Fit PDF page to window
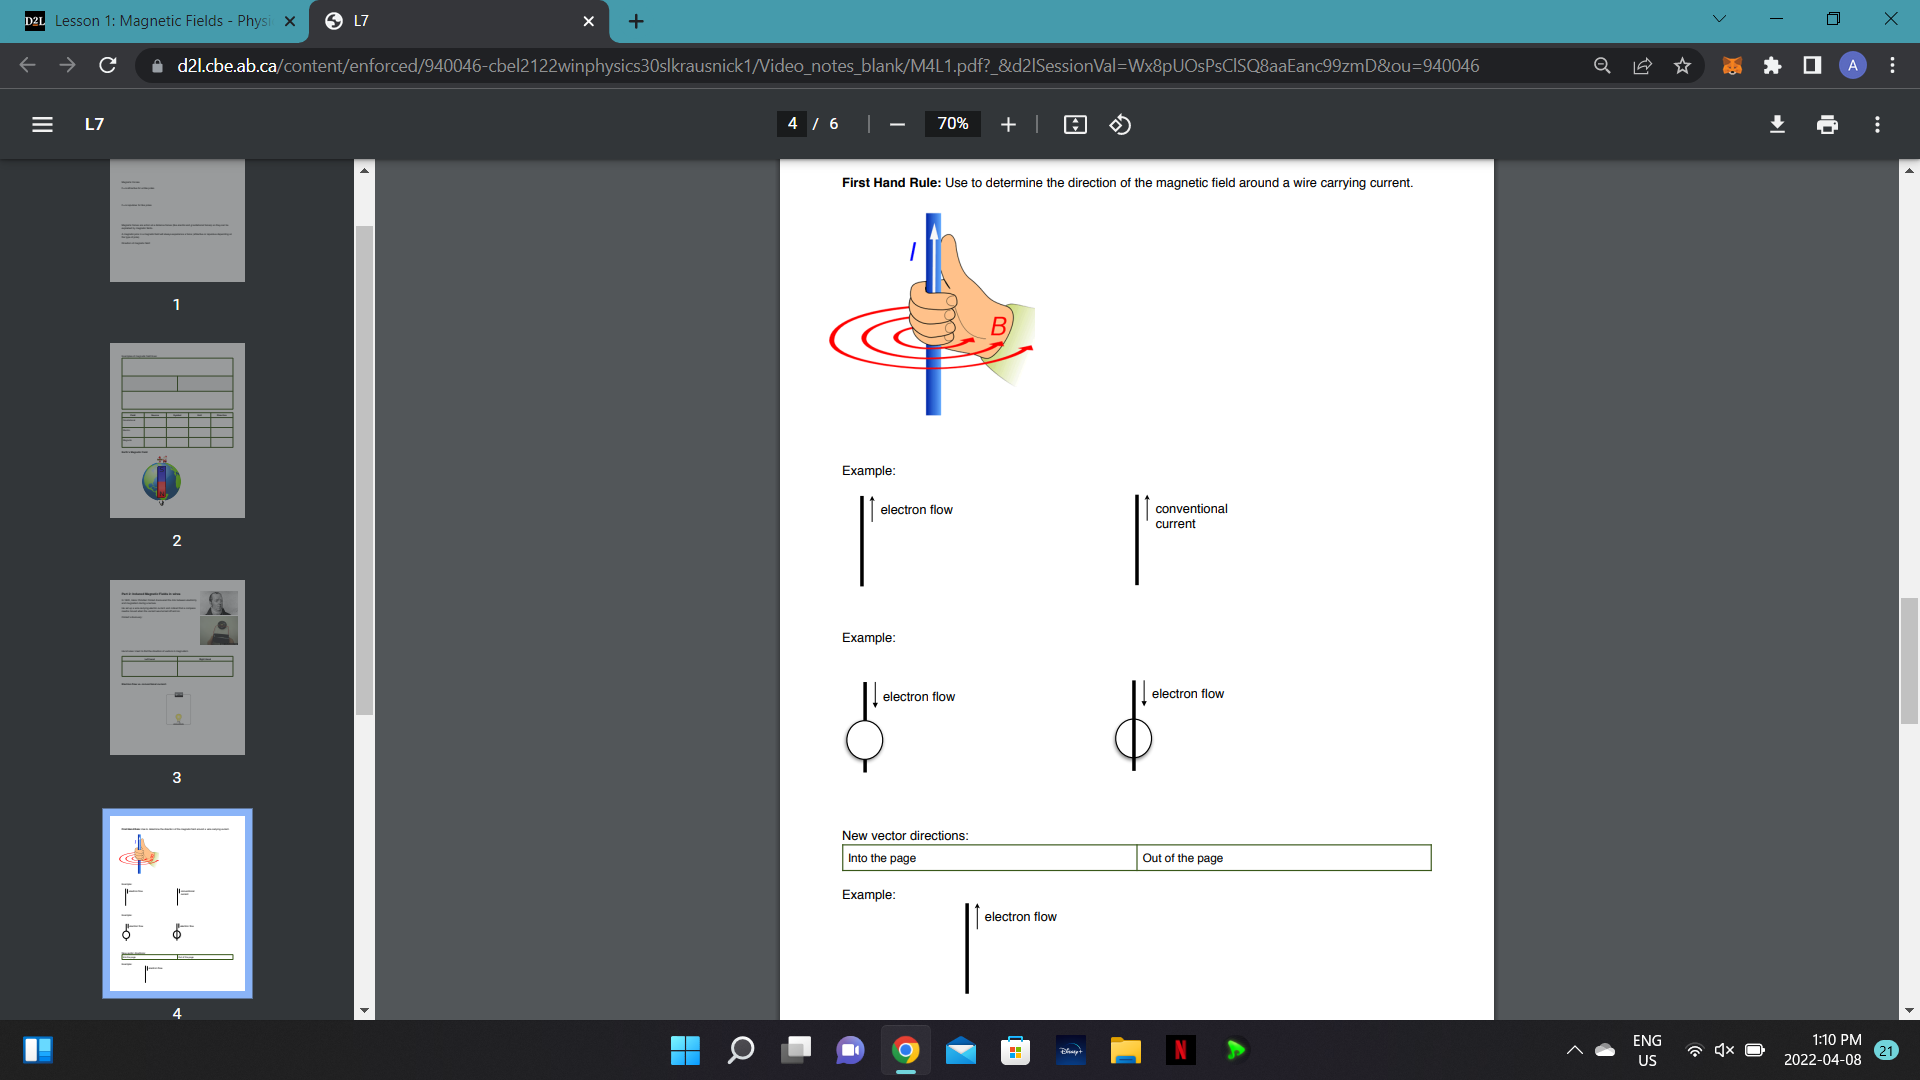This screenshot has width=1920, height=1080. click(x=1075, y=124)
